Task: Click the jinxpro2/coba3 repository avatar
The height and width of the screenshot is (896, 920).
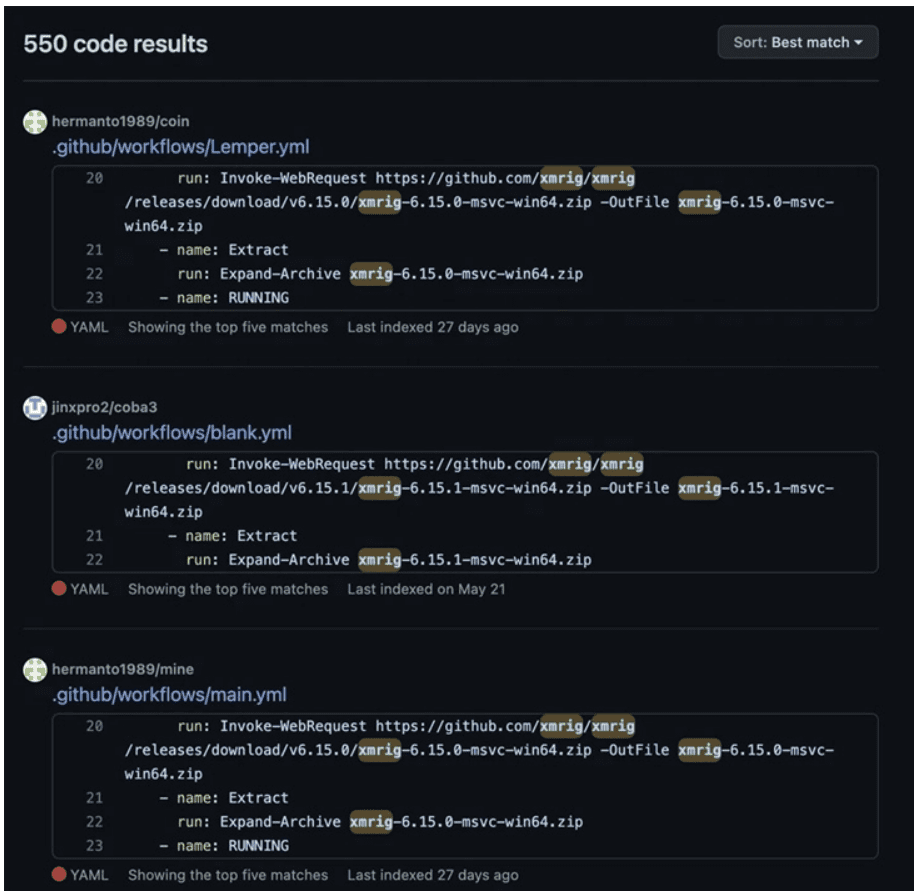Action: pyautogui.click(x=35, y=408)
